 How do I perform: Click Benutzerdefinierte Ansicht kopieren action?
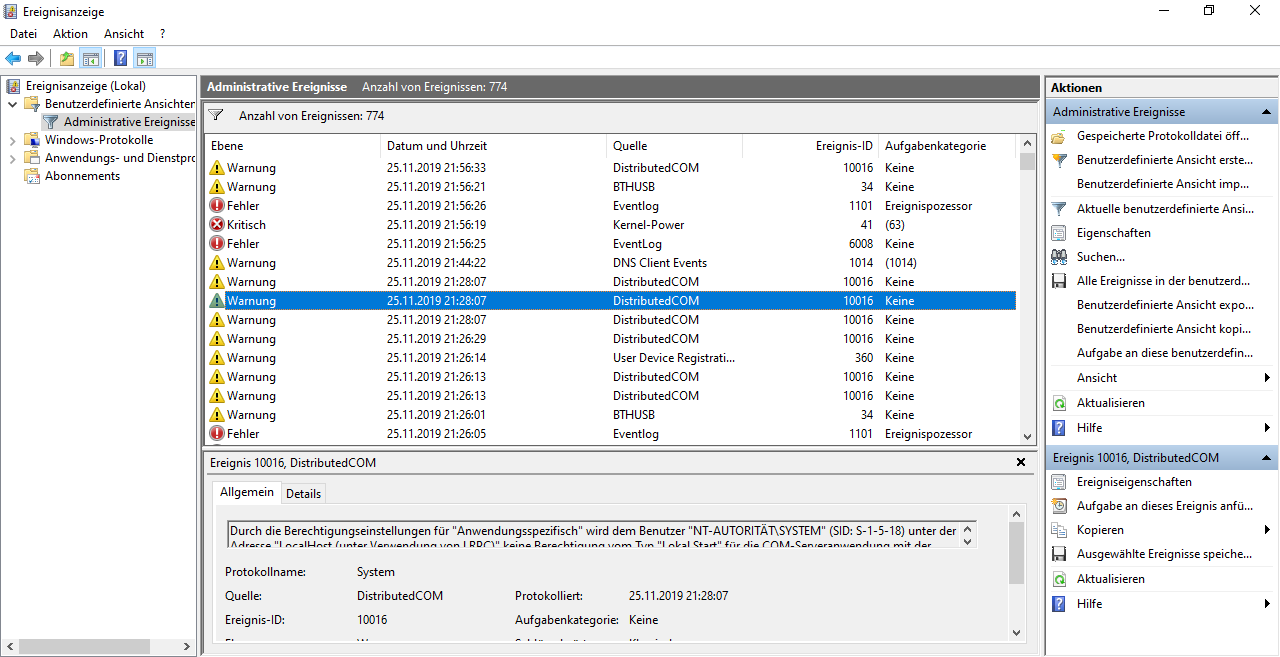[1165, 329]
